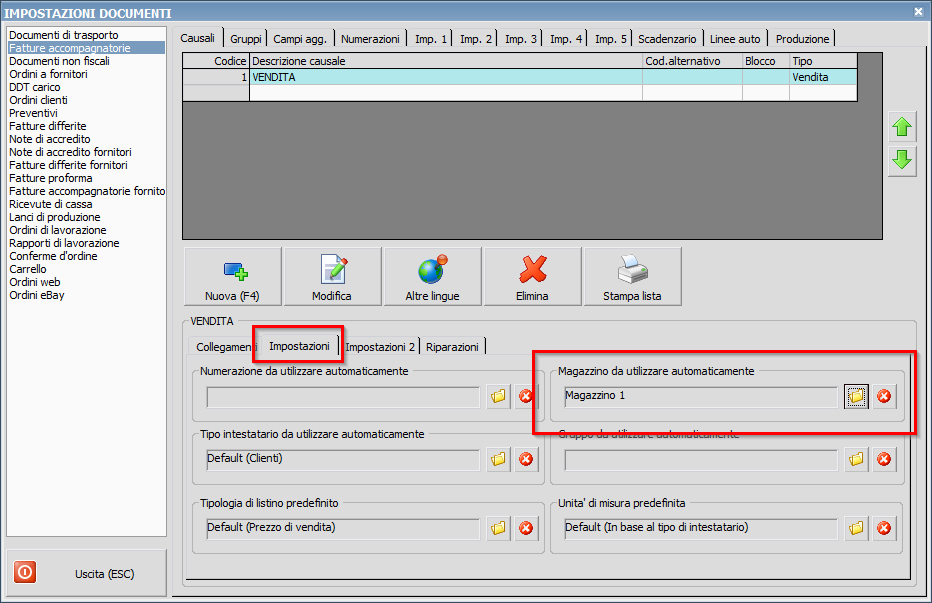Move causale down with green arrow
932x603 pixels.
902,160
